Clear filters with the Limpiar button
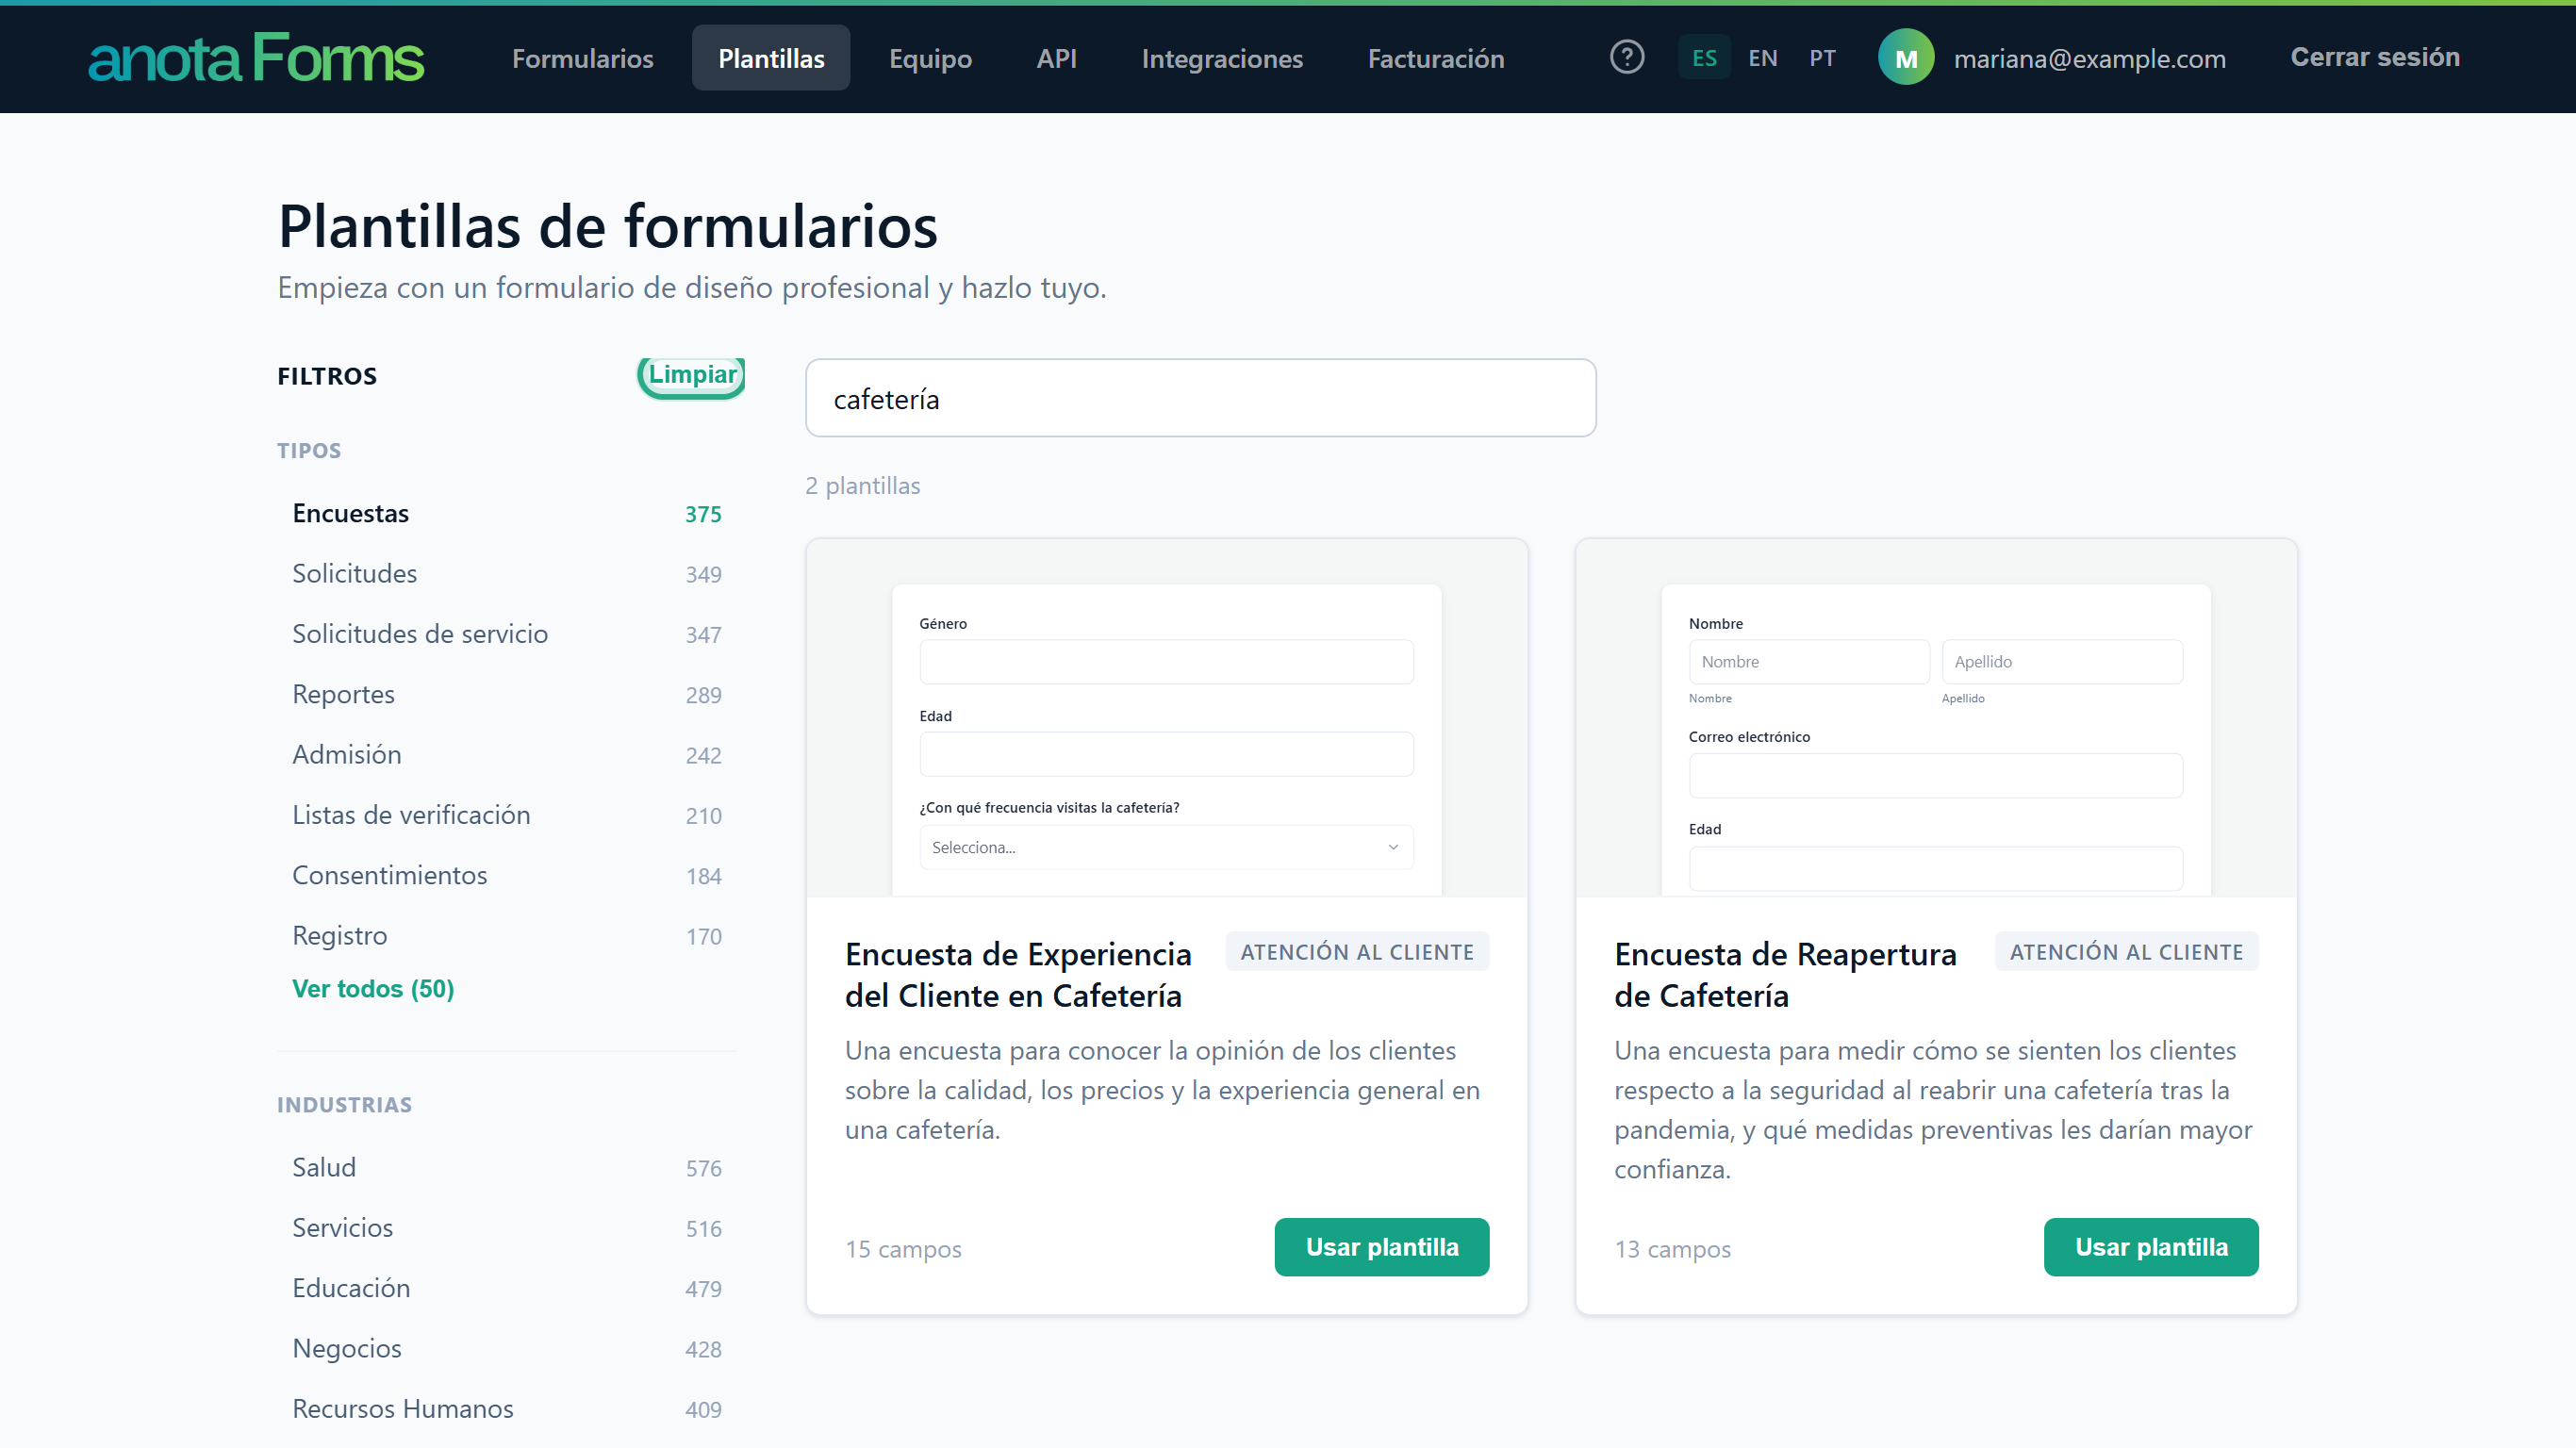The width and height of the screenshot is (2576, 1448). (691, 375)
